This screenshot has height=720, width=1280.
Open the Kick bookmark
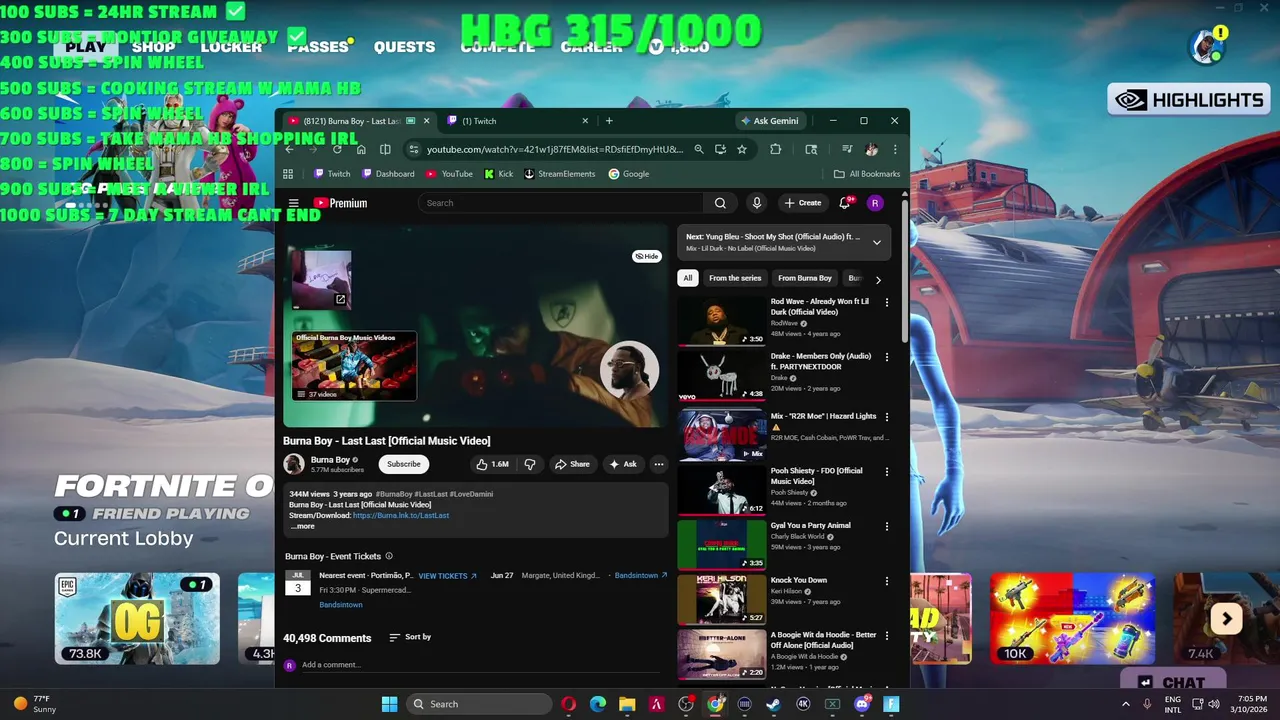[498, 174]
